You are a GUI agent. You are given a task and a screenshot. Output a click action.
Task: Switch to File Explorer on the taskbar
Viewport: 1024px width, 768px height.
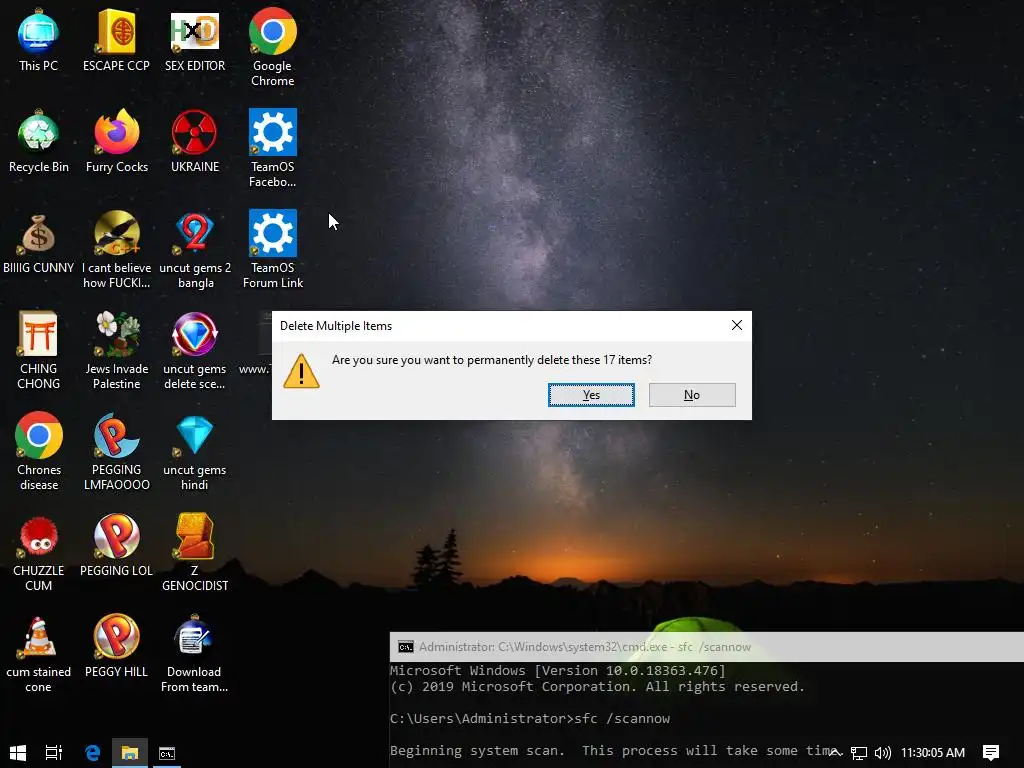pyautogui.click(x=130, y=753)
